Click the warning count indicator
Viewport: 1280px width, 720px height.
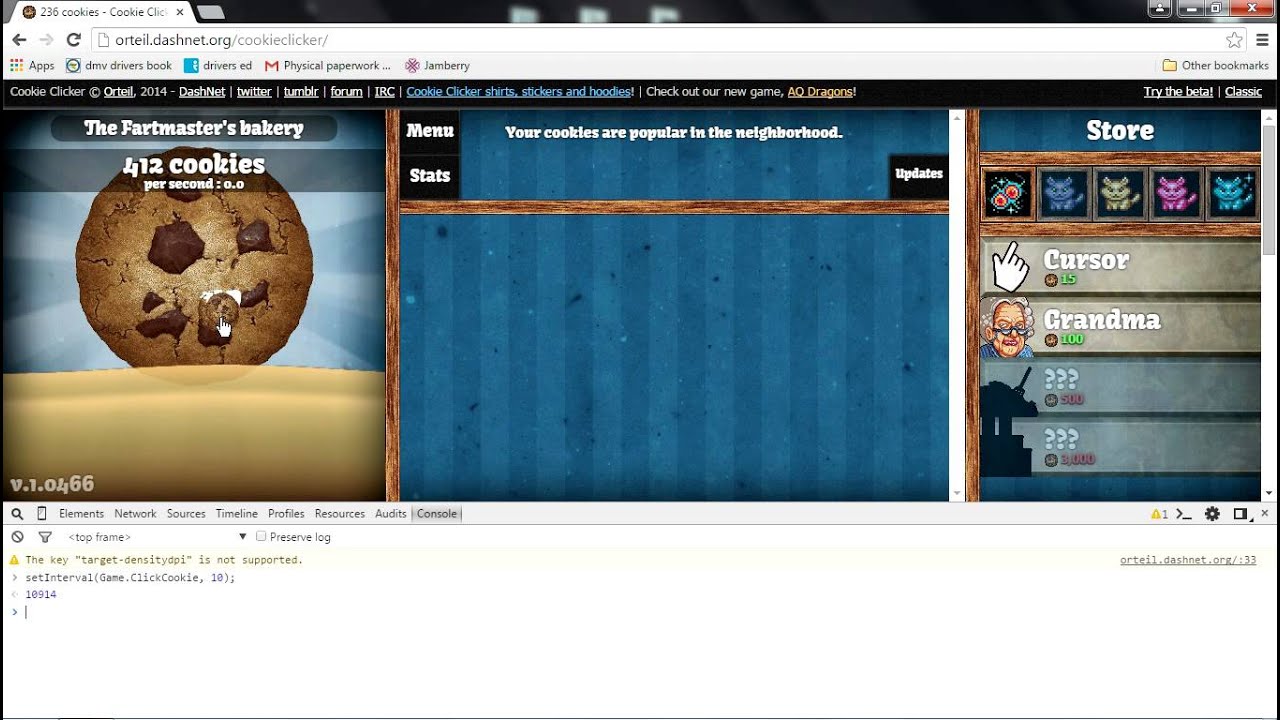[x=1159, y=514]
